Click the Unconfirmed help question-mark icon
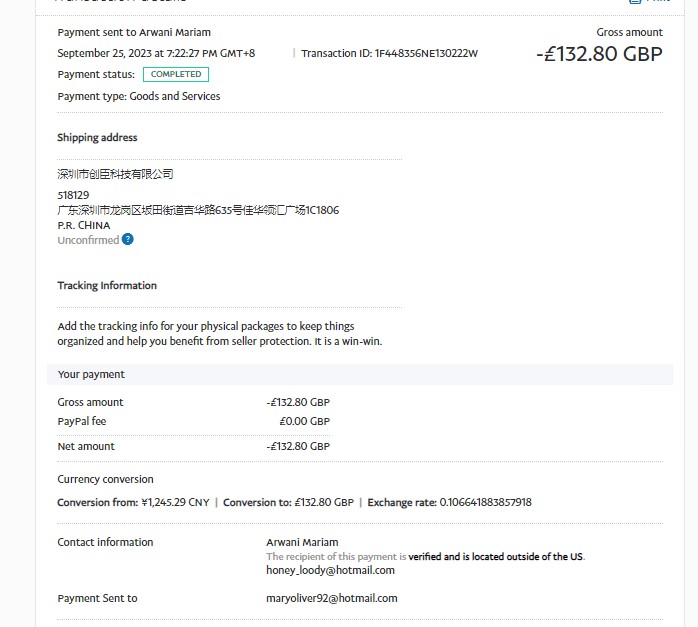The height and width of the screenshot is (627, 698). (x=128, y=240)
